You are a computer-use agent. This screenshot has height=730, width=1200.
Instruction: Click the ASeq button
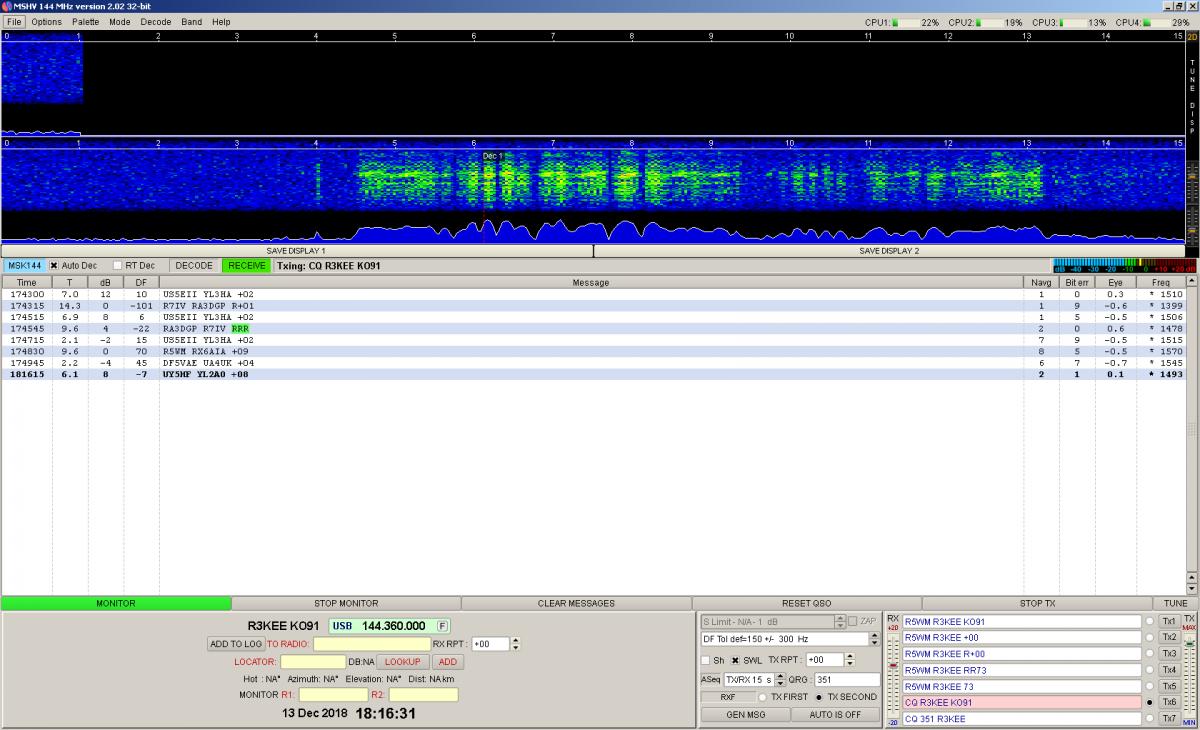[710, 679]
